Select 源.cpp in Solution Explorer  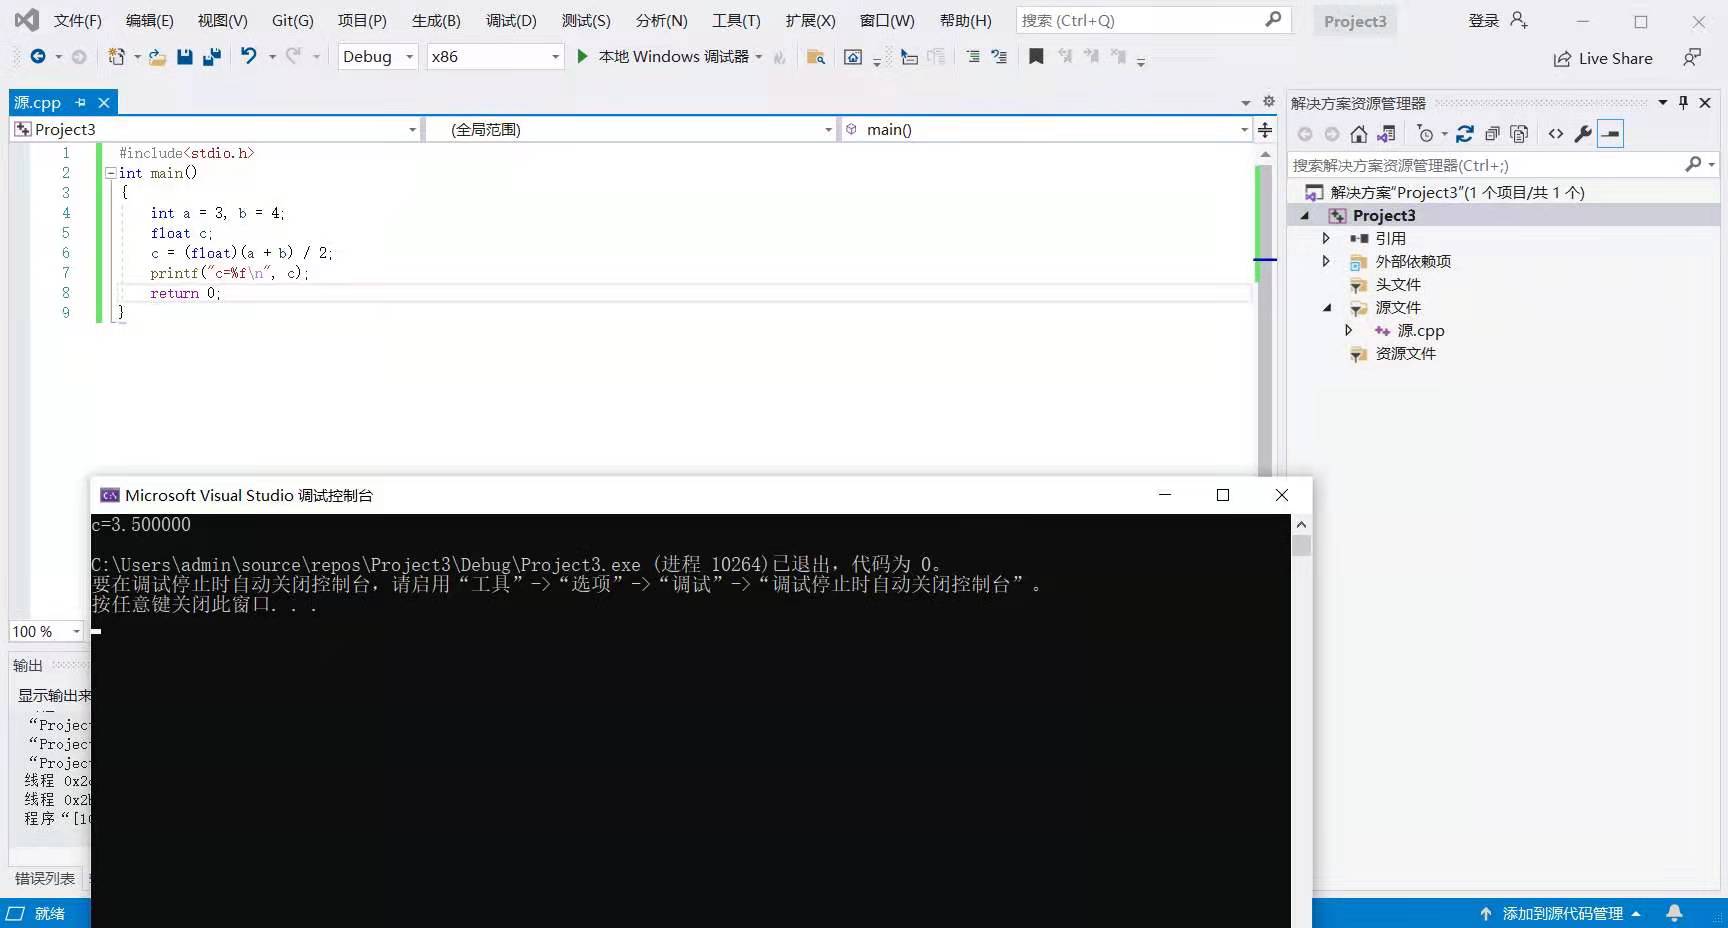pyautogui.click(x=1420, y=331)
